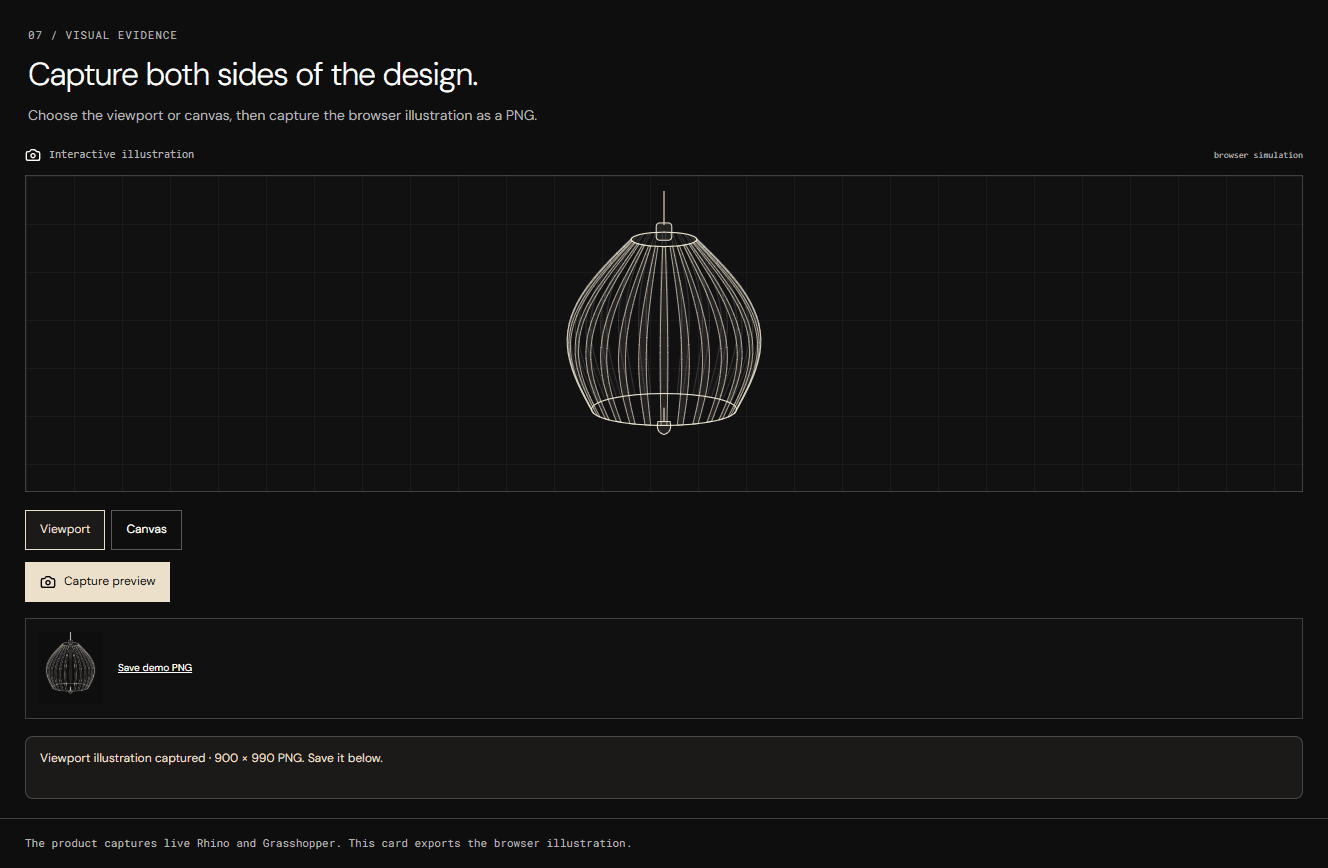Image resolution: width=1328 pixels, height=868 pixels.
Task: Click the '07 / VISUAL EVIDENCE' heading
Action: point(102,35)
